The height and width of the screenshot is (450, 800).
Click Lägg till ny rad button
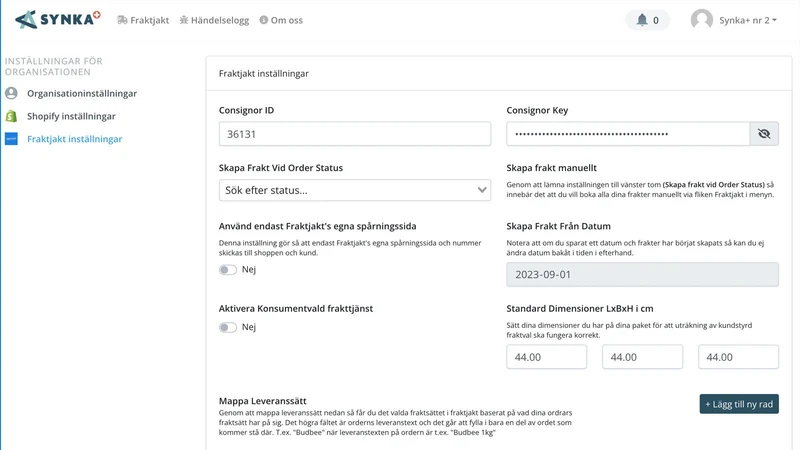(x=739, y=404)
